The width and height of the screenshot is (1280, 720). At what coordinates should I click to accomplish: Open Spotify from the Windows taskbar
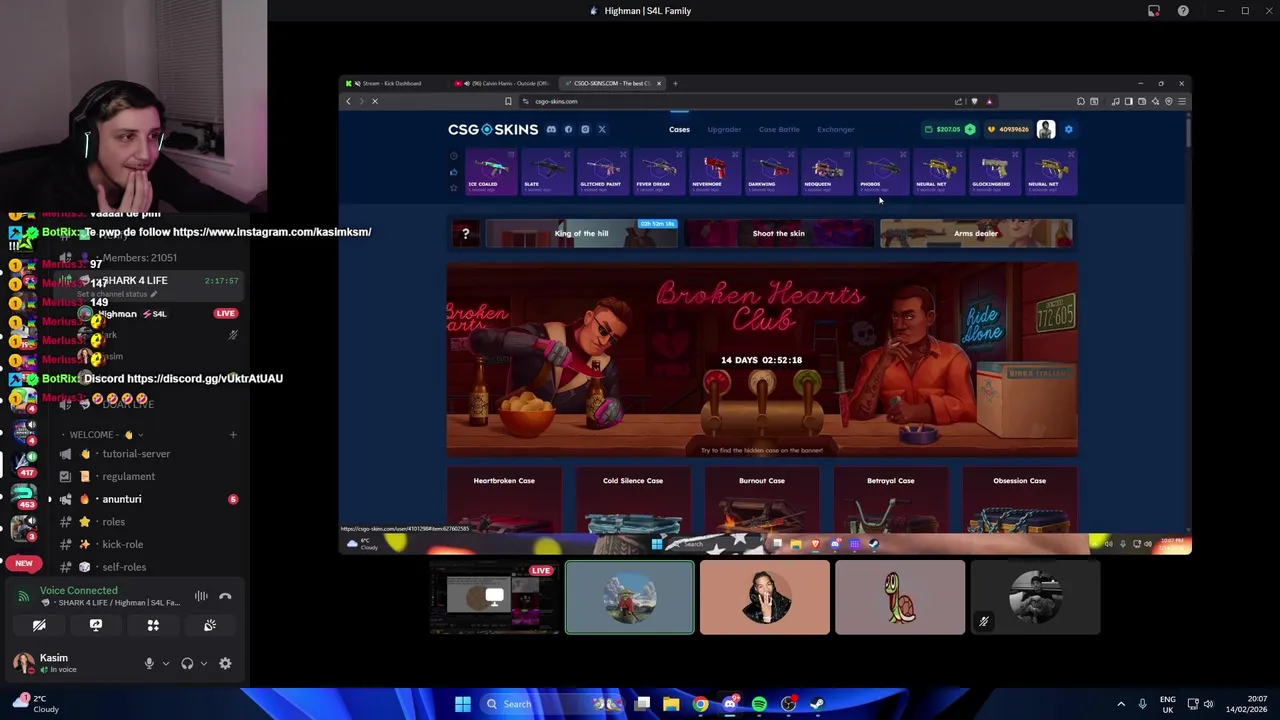coord(759,704)
